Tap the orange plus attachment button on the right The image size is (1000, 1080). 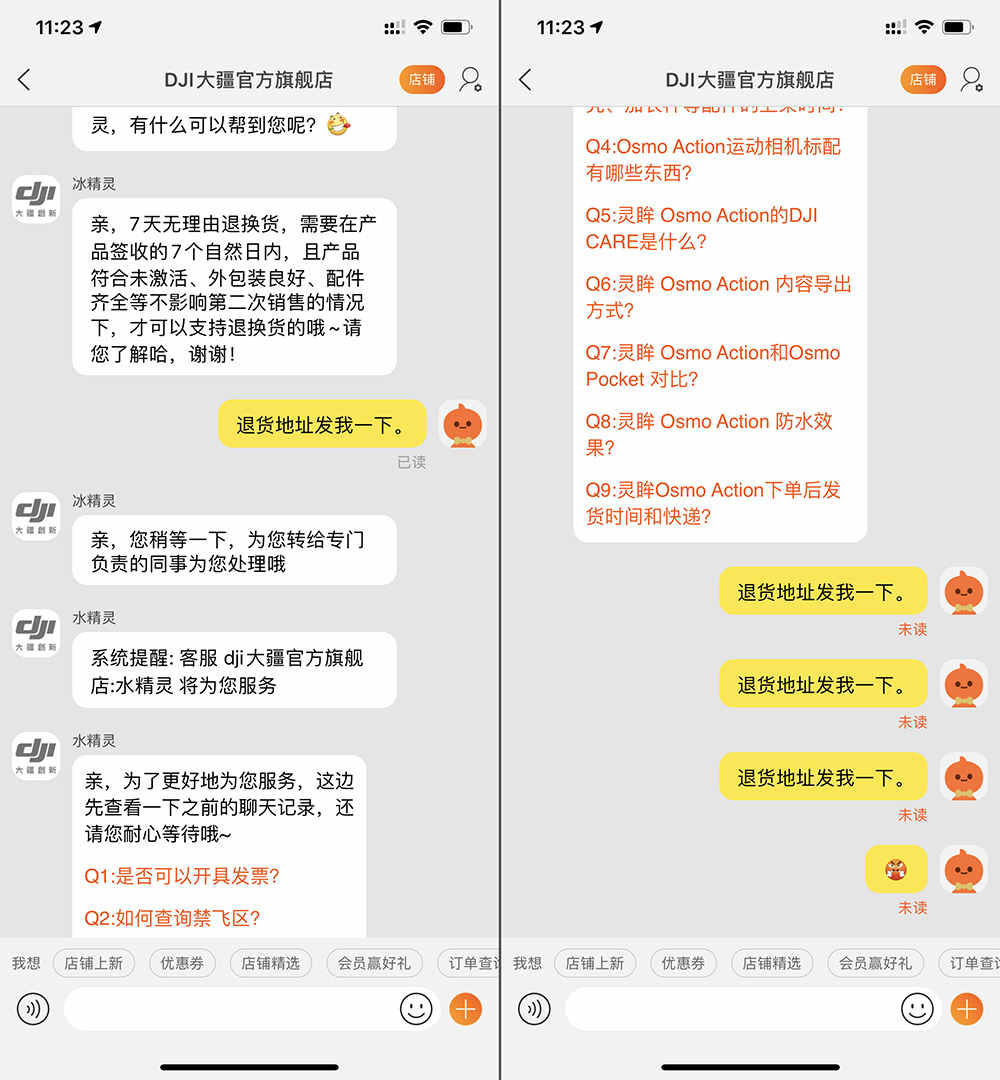[964, 1009]
